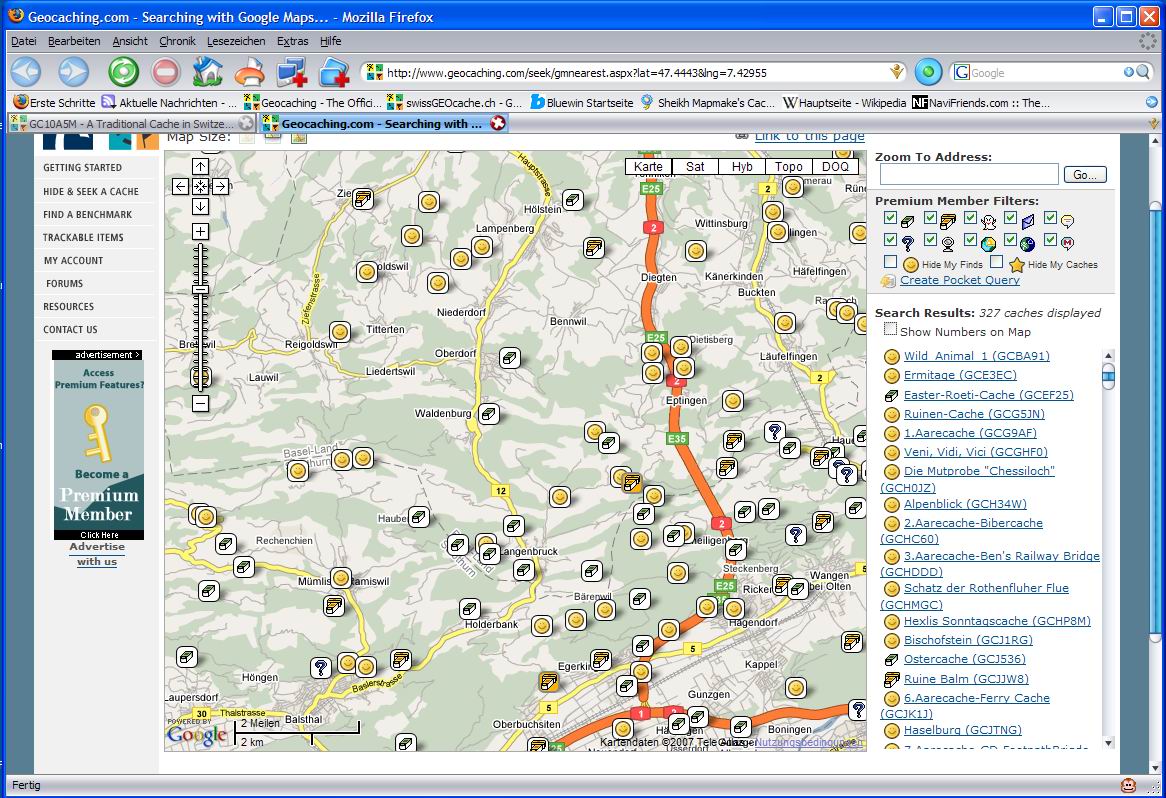The height and width of the screenshot is (798, 1166).
Task: Click the Go... button
Action: click(x=1085, y=175)
